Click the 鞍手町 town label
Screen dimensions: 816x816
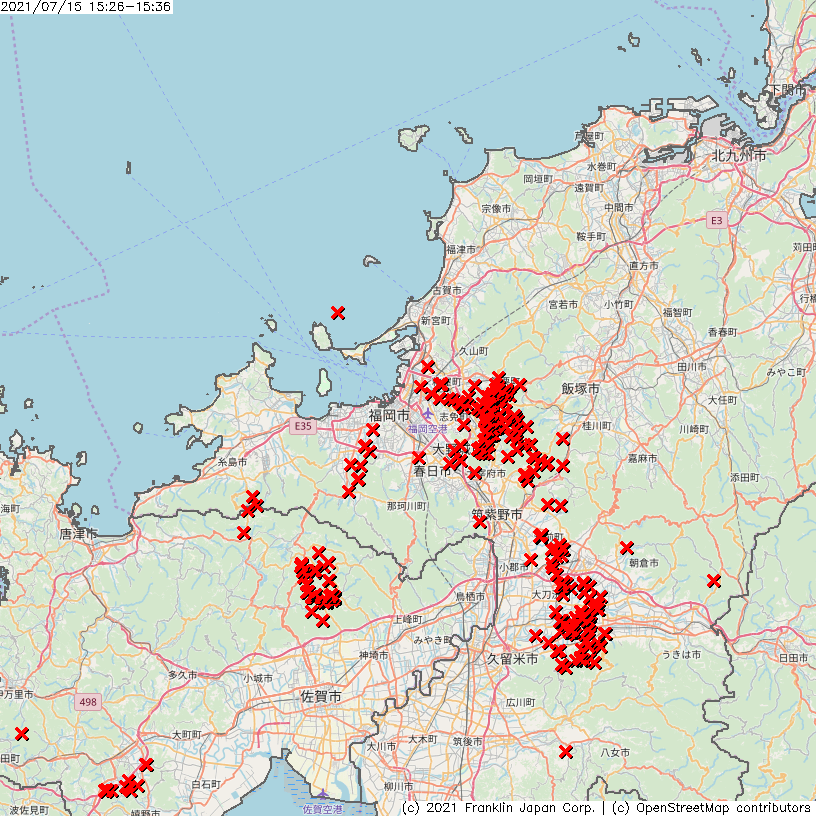point(591,237)
